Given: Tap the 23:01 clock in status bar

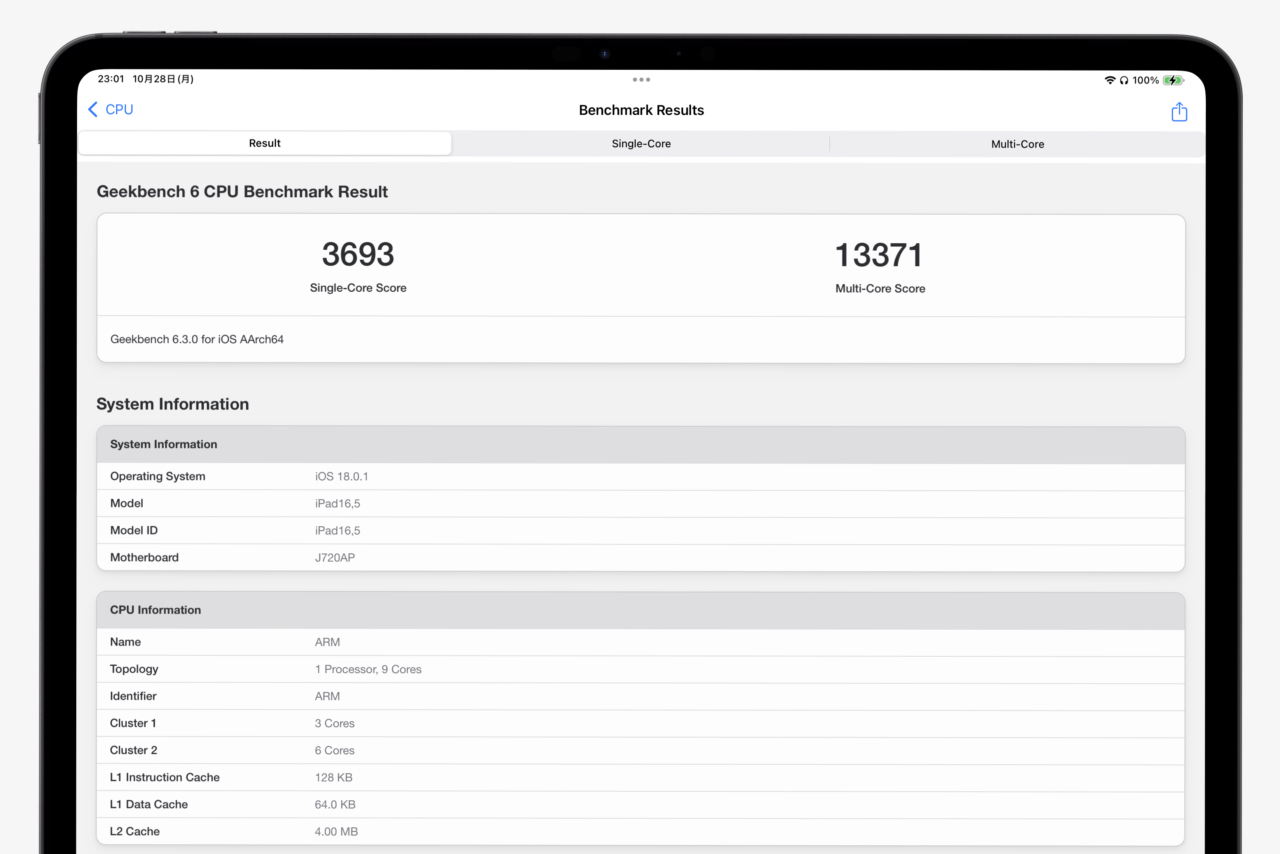Looking at the screenshot, I should [x=110, y=80].
